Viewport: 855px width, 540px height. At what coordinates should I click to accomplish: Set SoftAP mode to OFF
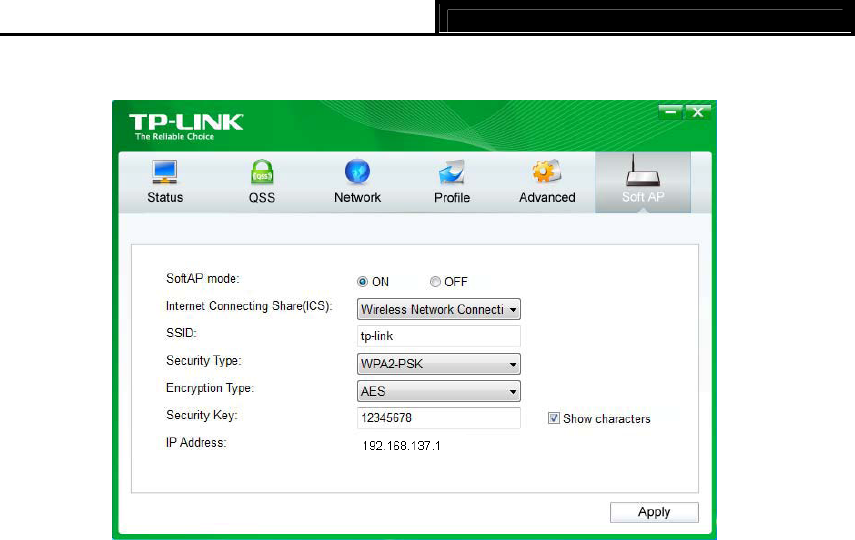click(435, 282)
